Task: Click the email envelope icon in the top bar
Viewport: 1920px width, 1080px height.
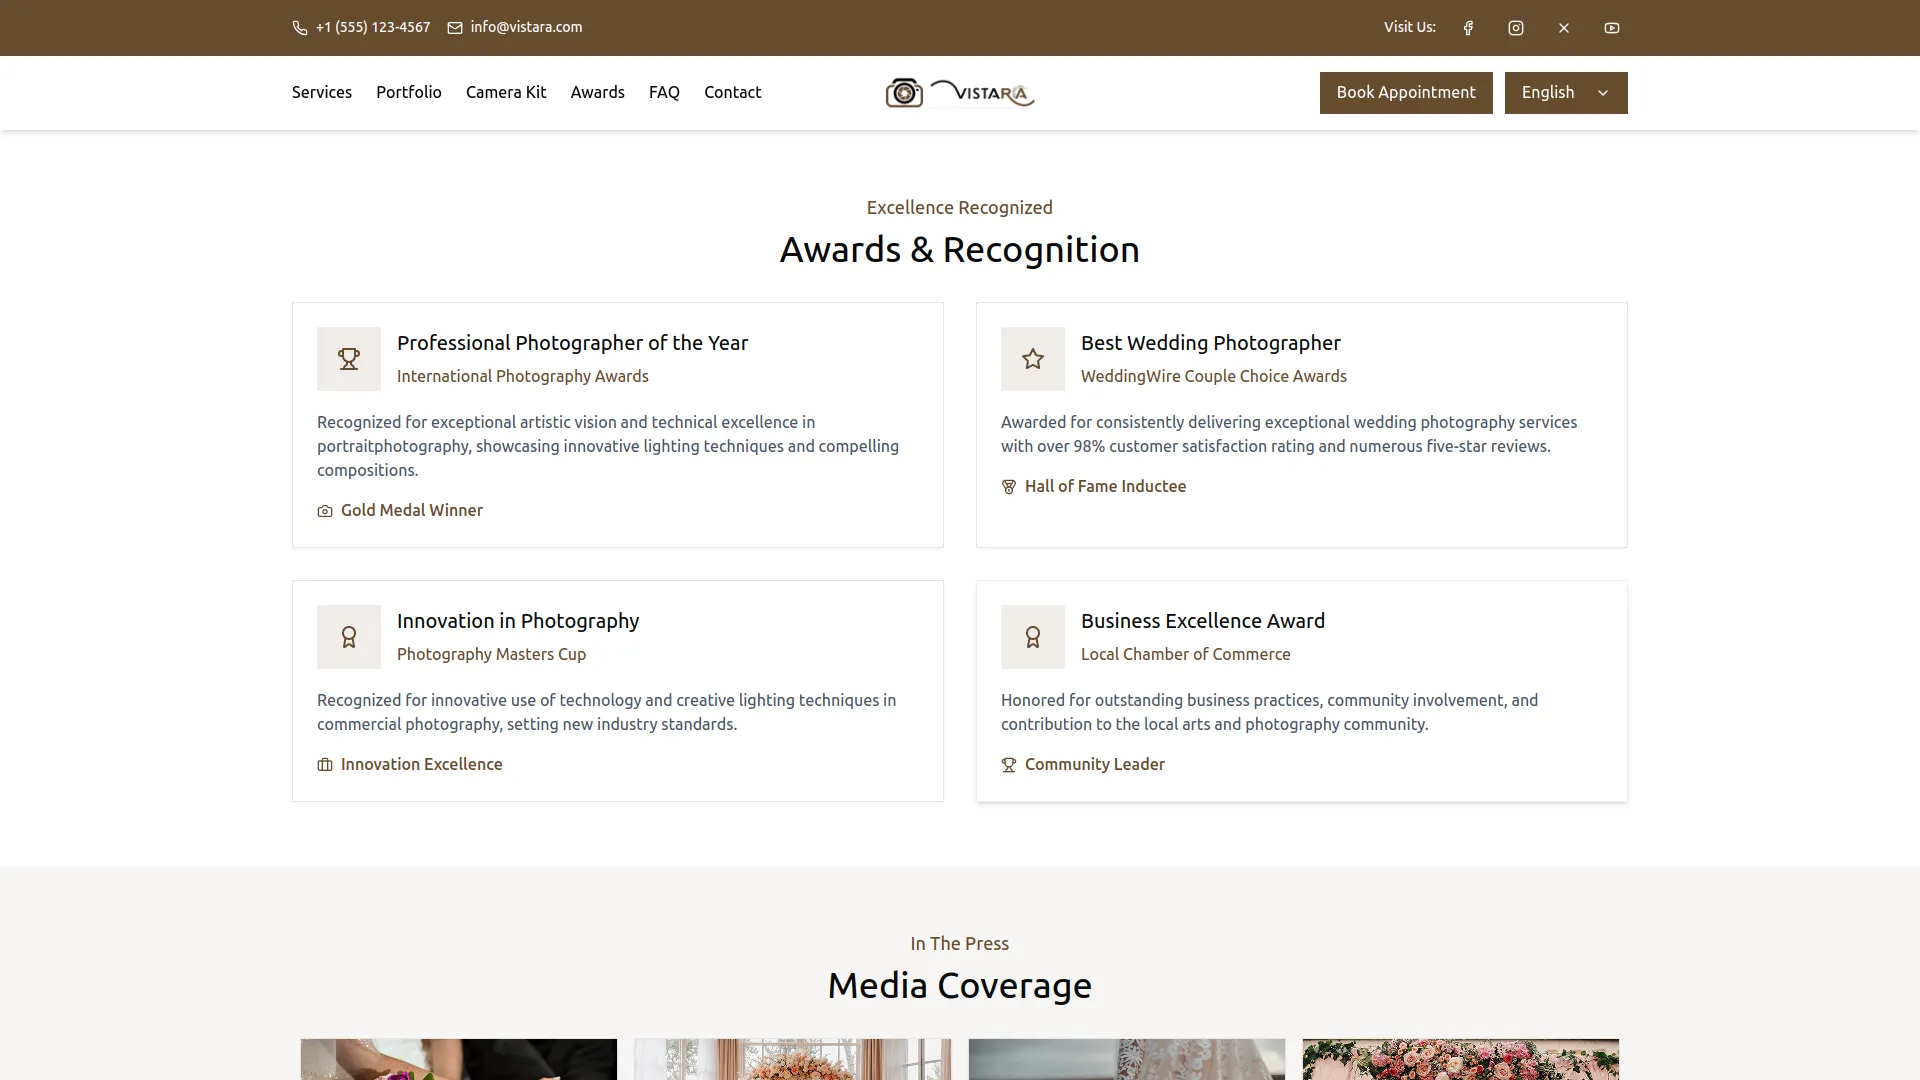Action: click(x=455, y=27)
